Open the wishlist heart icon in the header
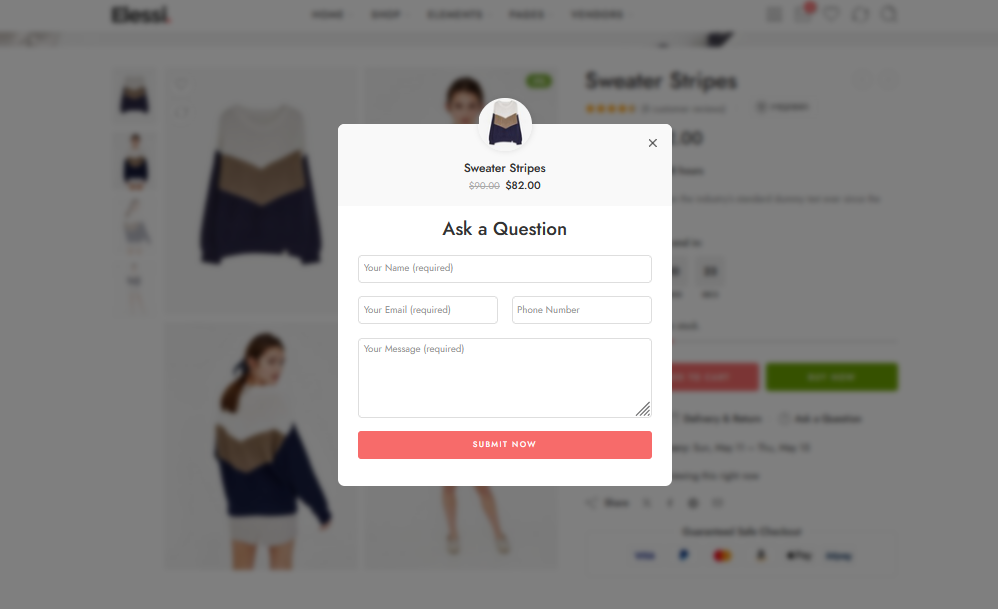The height and width of the screenshot is (609, 998). [831, 14]
